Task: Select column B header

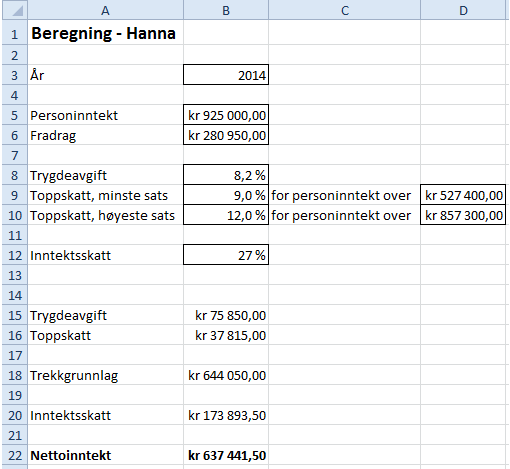Action: (x=226, y=10)
